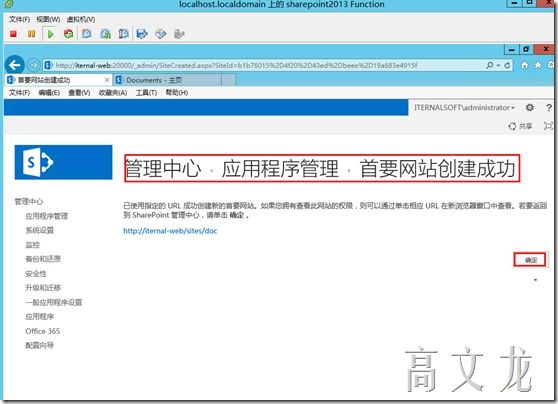Image resolution: width=558 pixels, height=404 pixels.
Task: Click the revert to snapshot toolbar icon
Action: click(105, 34)
